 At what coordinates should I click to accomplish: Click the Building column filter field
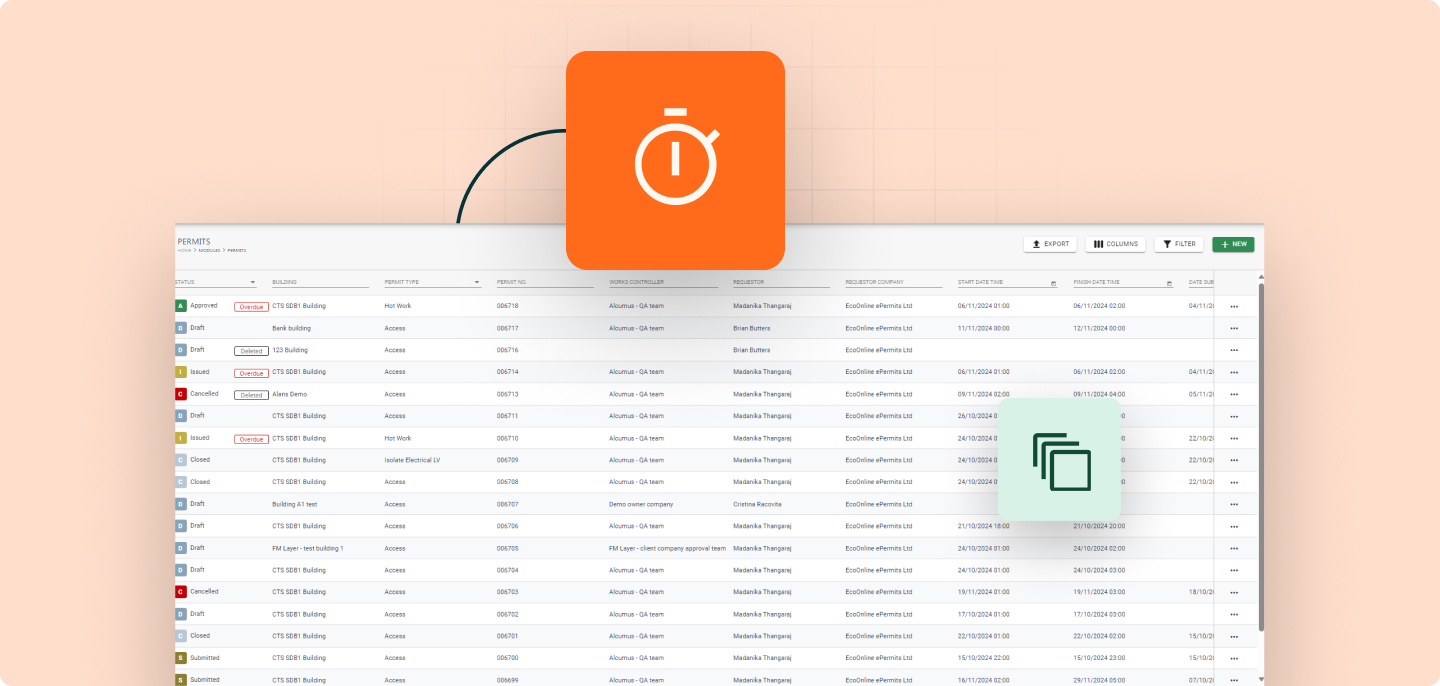[320, 283]
